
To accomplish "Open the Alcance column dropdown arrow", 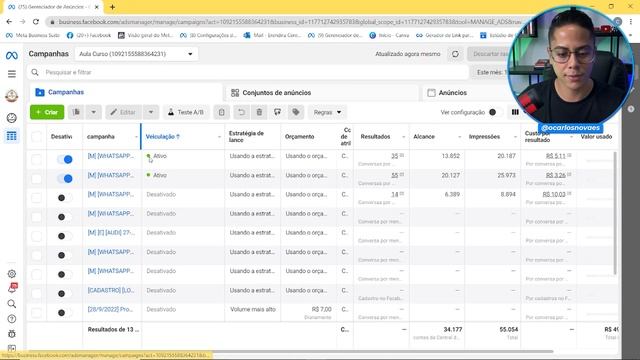I will tap(459, 137).
